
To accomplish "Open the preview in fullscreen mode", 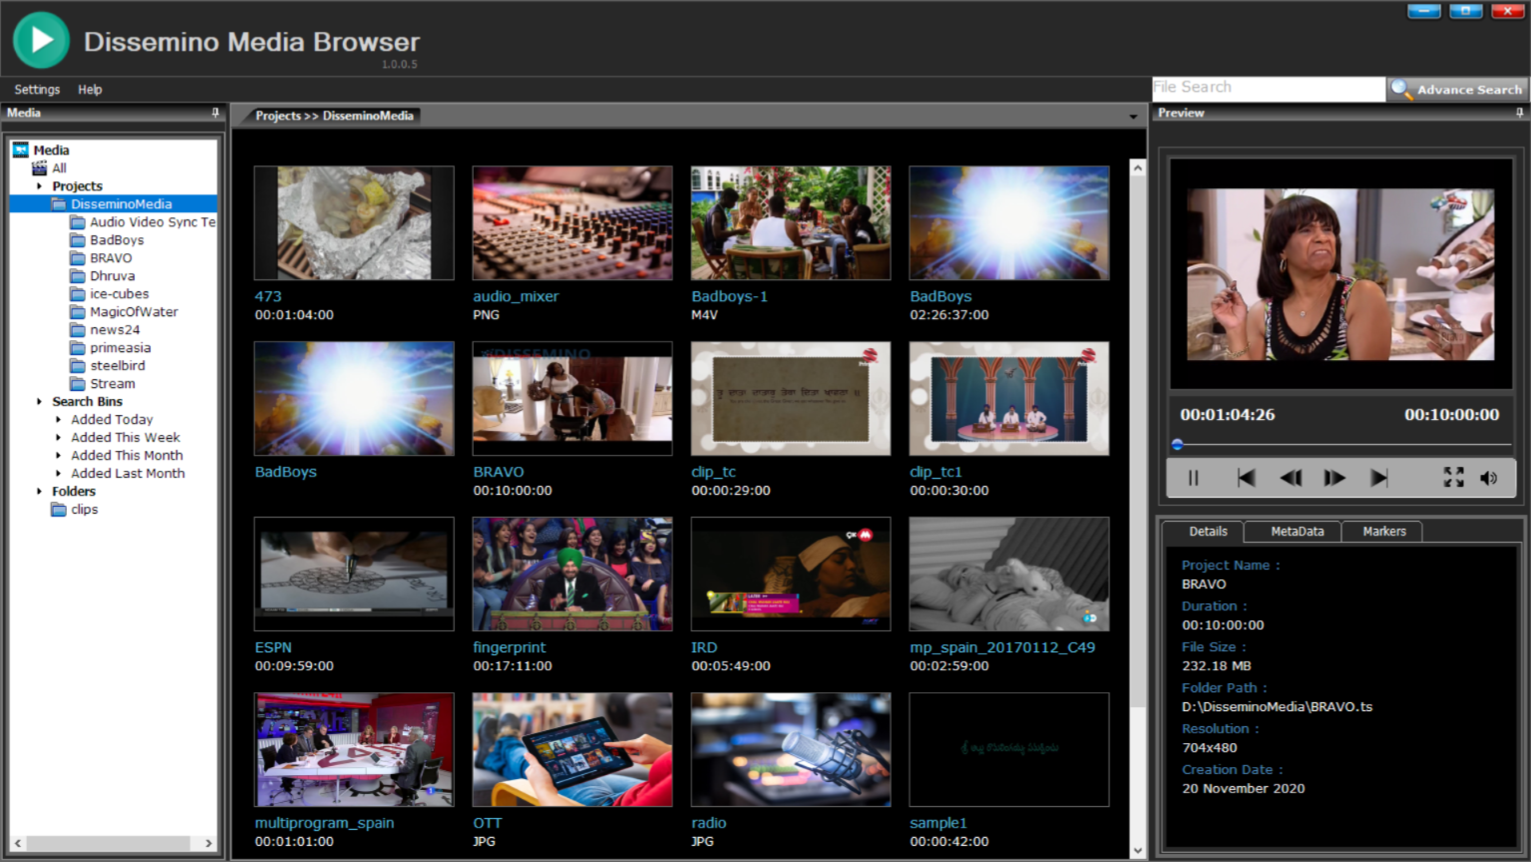I will 1453,478.
